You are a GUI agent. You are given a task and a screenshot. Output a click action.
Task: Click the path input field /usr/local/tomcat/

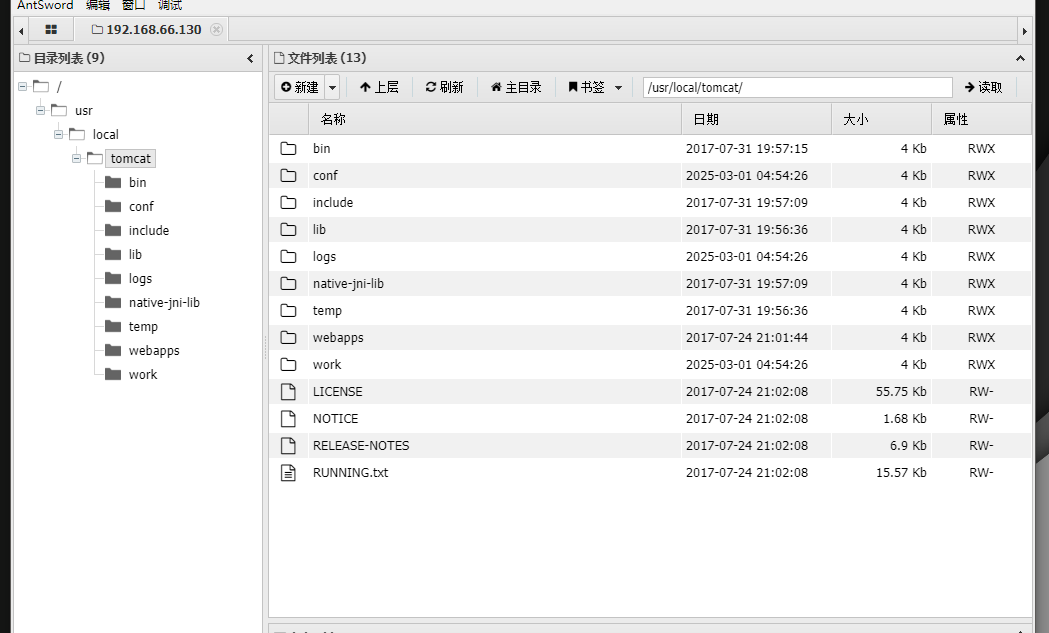pos(797,87)
